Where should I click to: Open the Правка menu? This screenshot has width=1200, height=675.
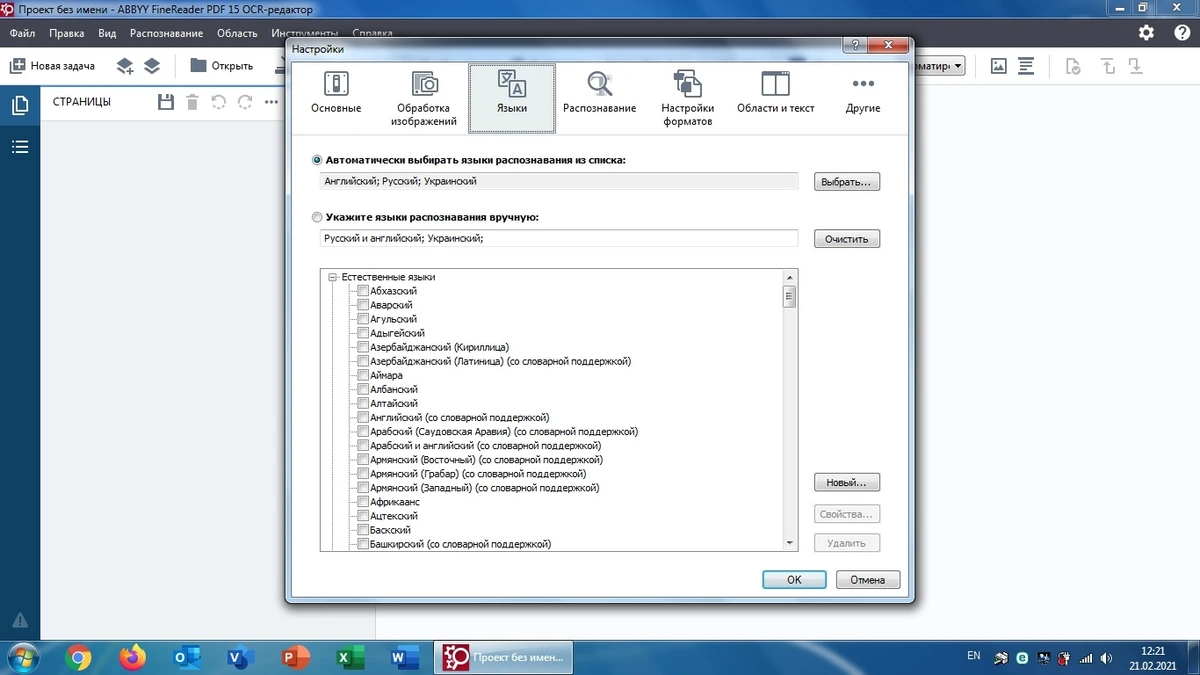click(66, 33)
